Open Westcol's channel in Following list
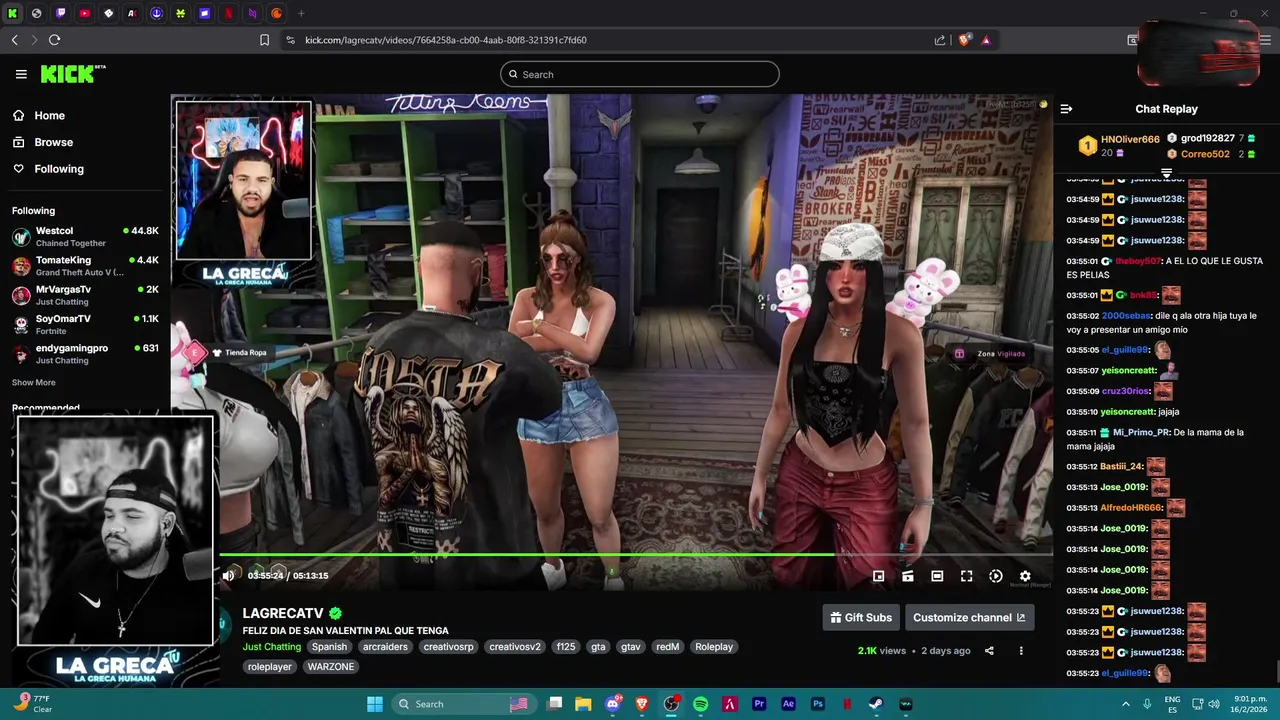The image size is (1280, 720). tap(85, 237)
